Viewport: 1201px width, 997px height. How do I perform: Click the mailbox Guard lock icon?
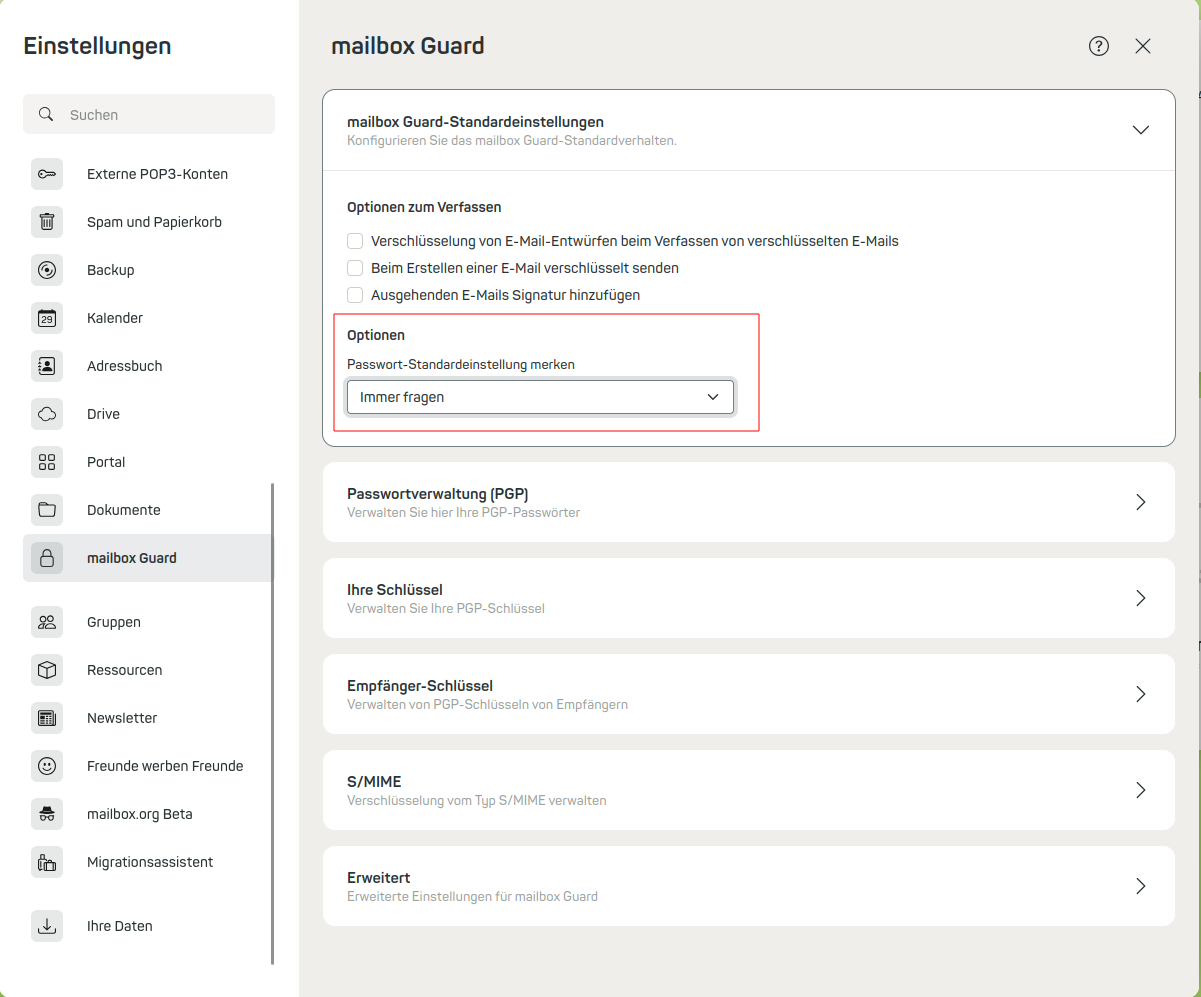click(x=47, y=558)
